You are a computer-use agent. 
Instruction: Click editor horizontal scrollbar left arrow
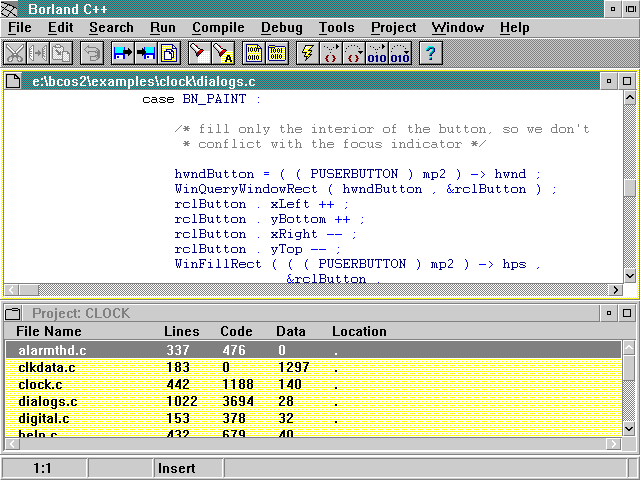pos(11,290)
